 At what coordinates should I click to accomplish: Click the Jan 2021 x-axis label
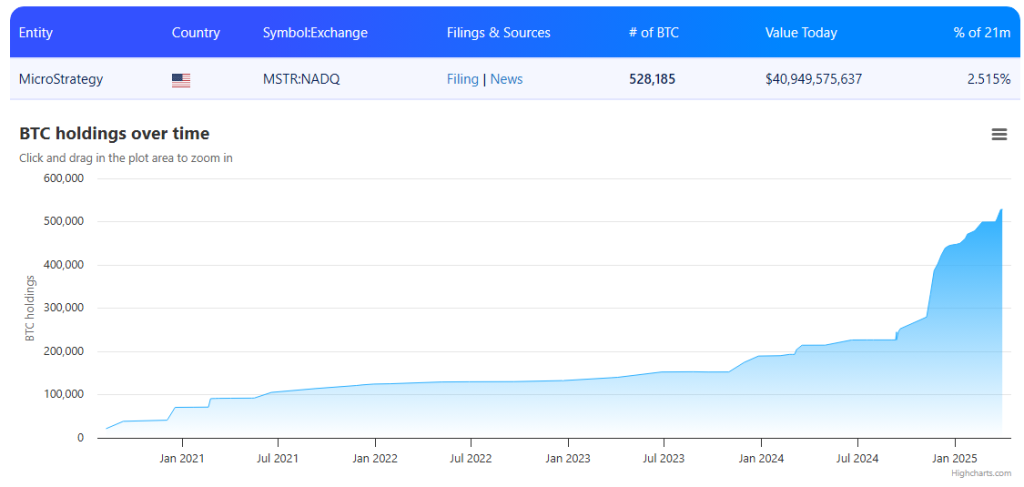182,458
